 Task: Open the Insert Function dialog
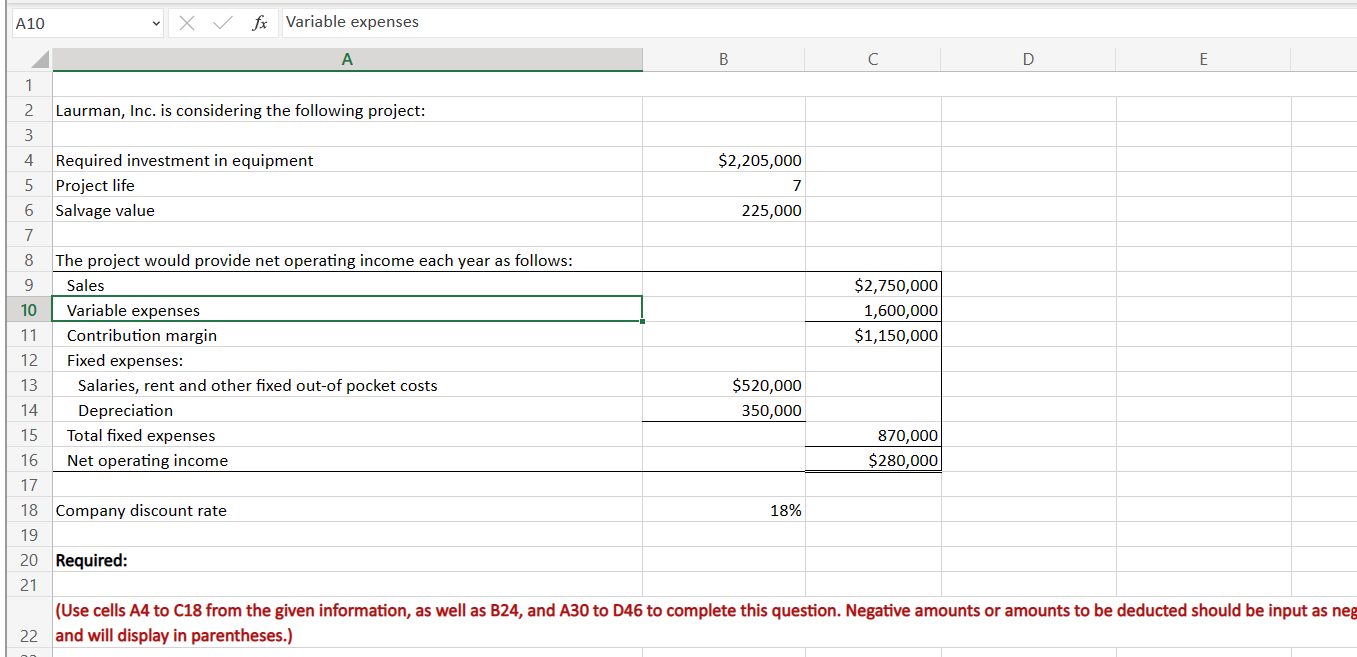[x=261, y=22]
